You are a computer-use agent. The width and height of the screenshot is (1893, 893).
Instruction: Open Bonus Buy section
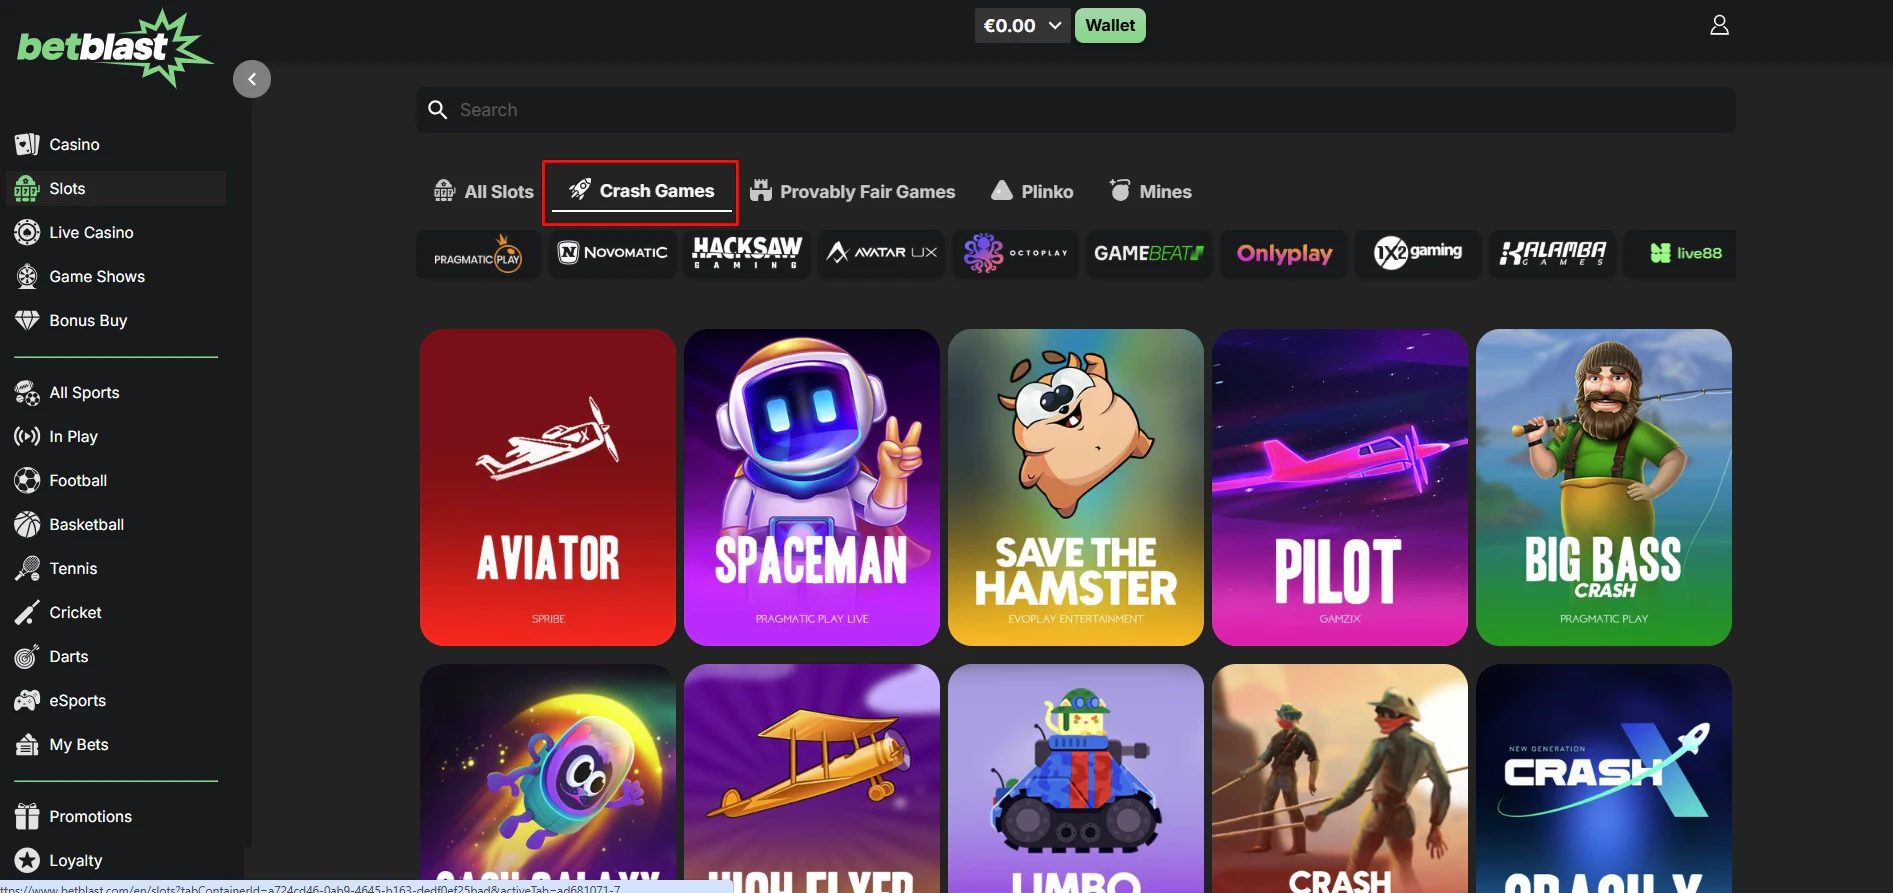(116, 320)
